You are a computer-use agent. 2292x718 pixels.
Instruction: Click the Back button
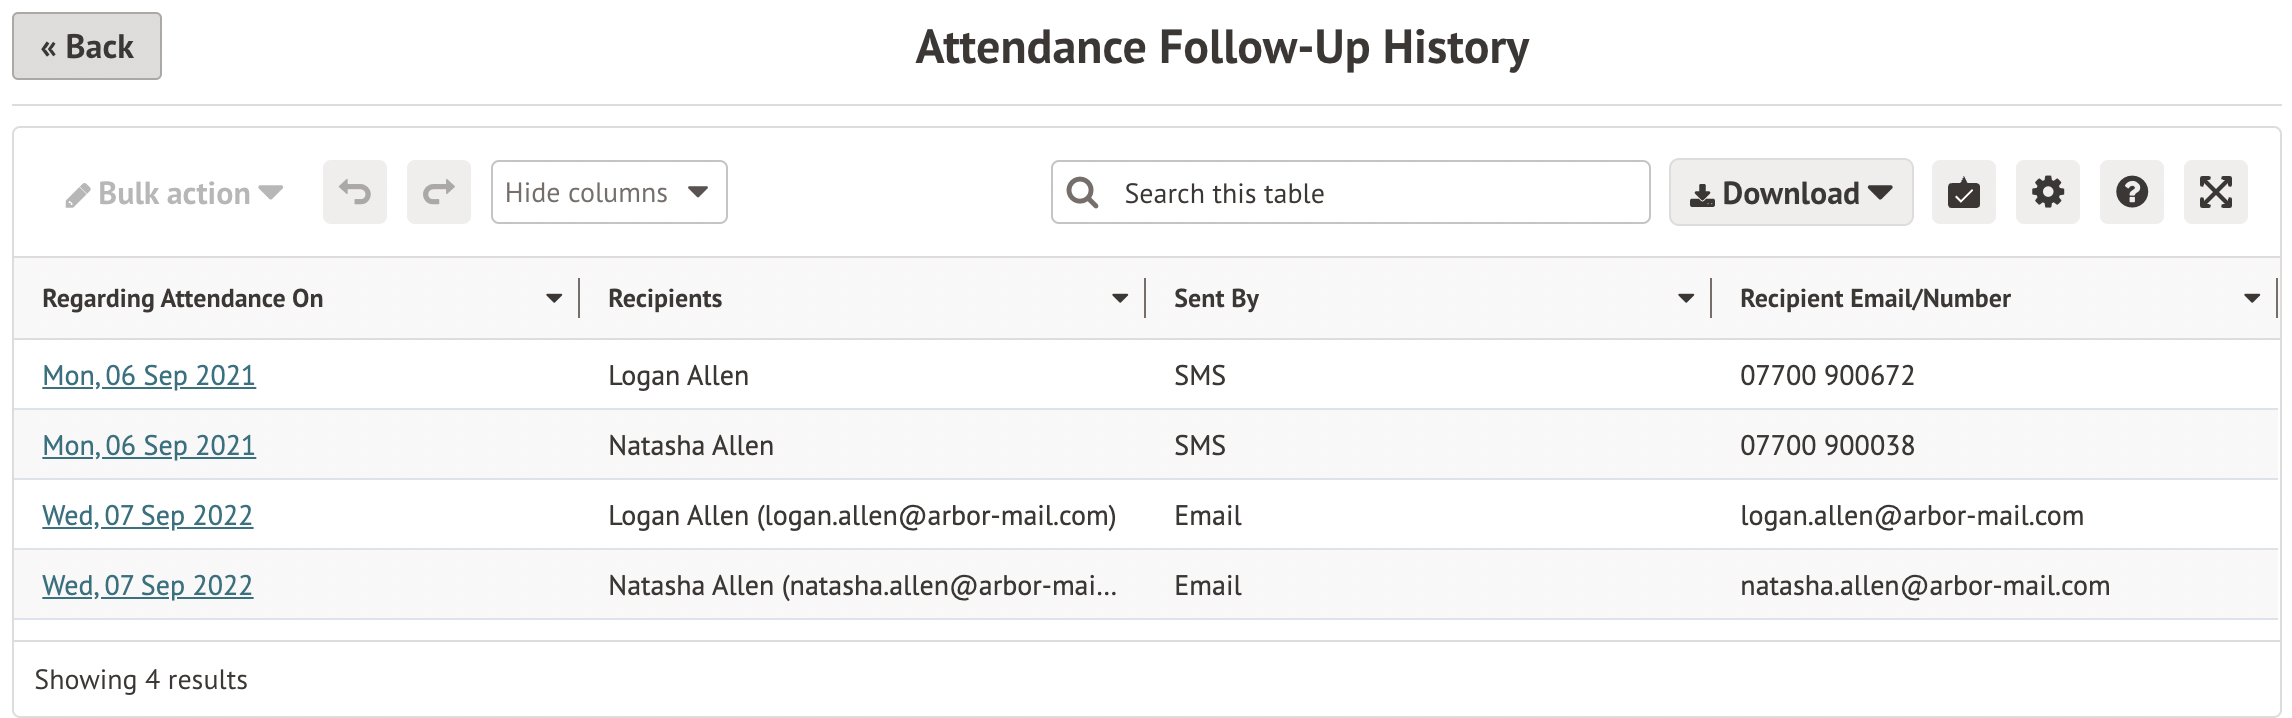coord(86,46)
